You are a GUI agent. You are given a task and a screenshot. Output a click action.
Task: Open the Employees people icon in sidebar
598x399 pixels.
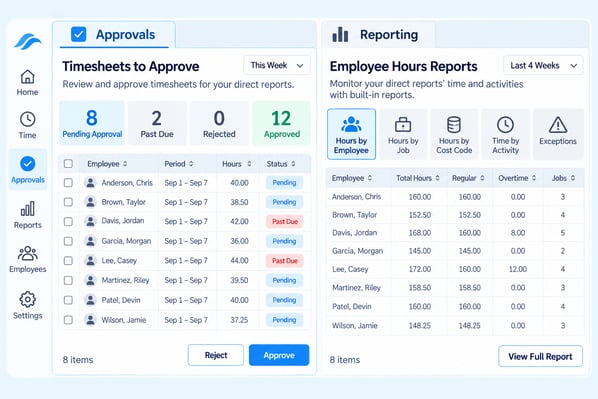point(27,253)
